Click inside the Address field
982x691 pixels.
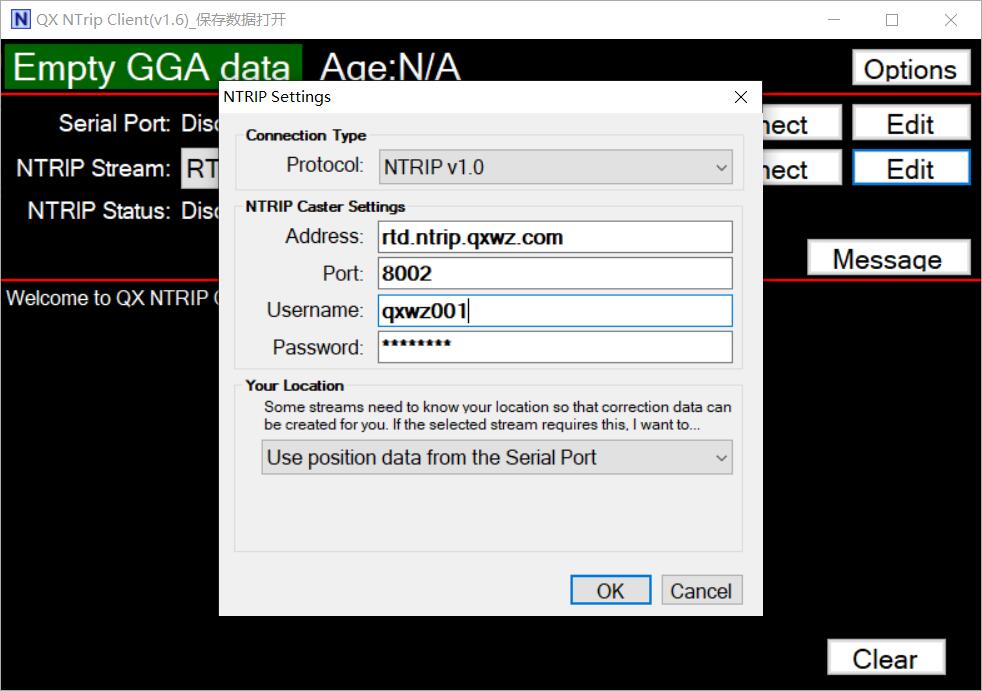pos(554,236)
